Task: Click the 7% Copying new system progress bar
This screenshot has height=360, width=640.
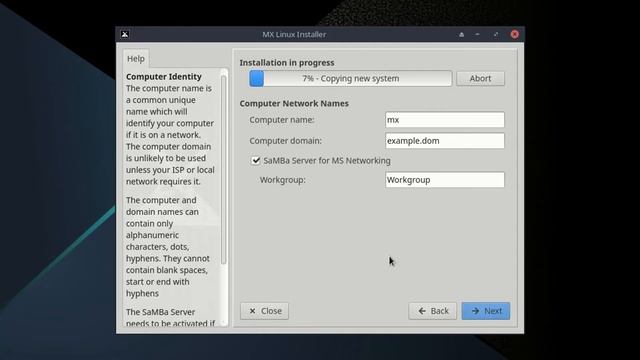Action: point(351,78)
